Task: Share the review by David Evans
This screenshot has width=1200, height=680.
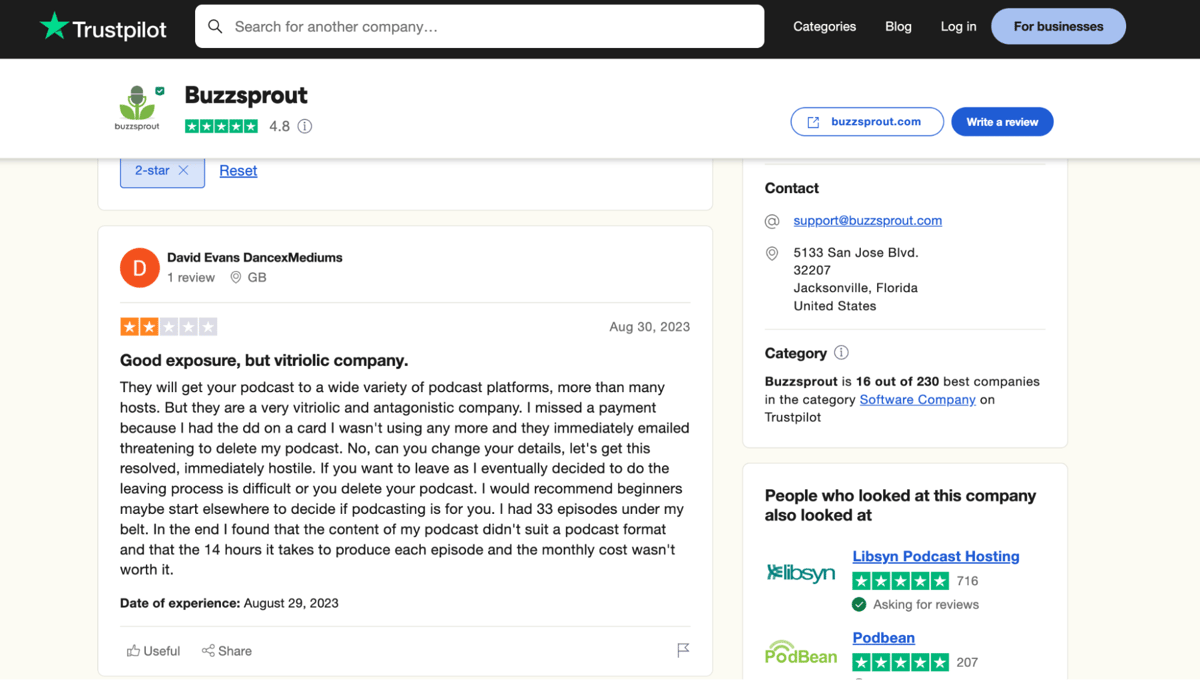Action: tap(227, 651)
